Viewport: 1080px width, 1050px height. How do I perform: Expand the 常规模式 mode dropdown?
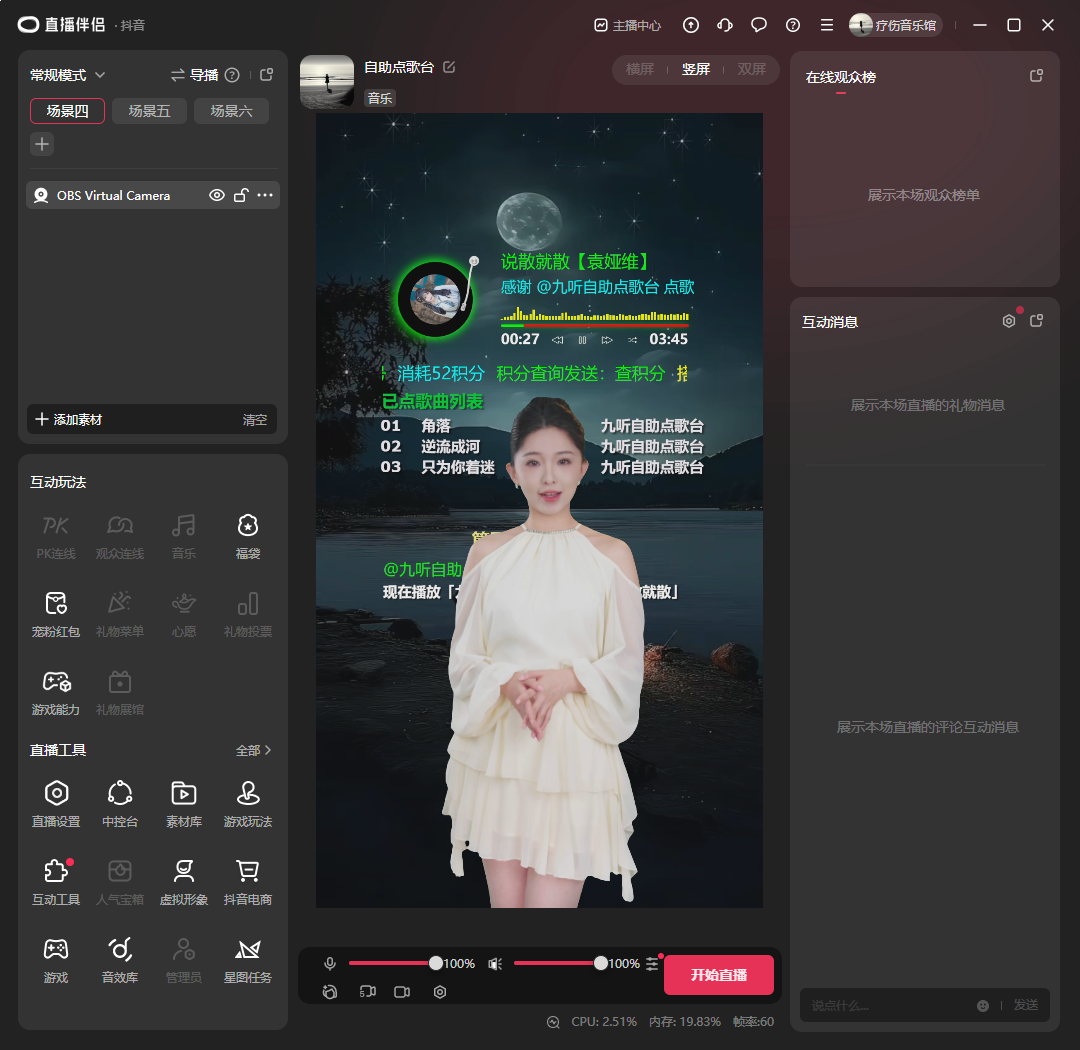[68, 75]
